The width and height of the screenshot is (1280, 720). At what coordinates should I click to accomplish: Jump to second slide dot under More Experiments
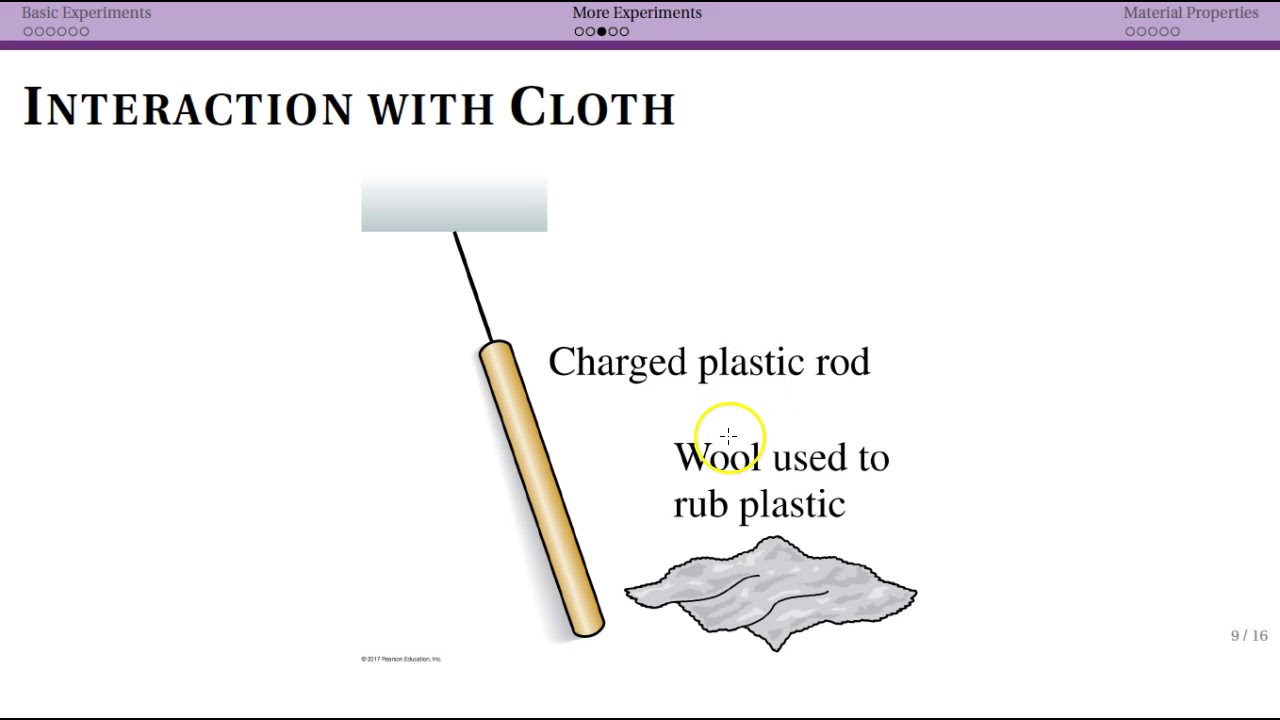(x=590, y=32)
